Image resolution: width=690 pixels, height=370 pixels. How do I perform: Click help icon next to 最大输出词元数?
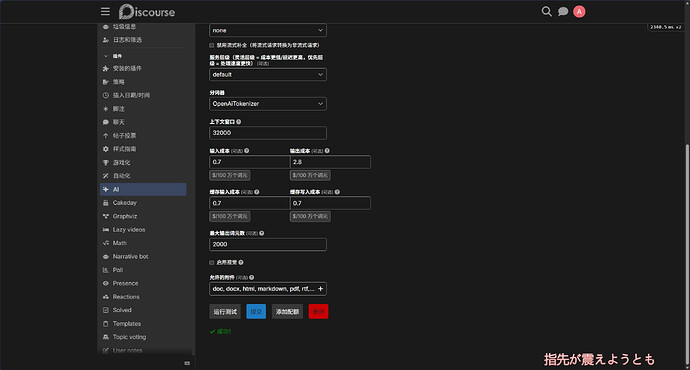coord(261,233)
